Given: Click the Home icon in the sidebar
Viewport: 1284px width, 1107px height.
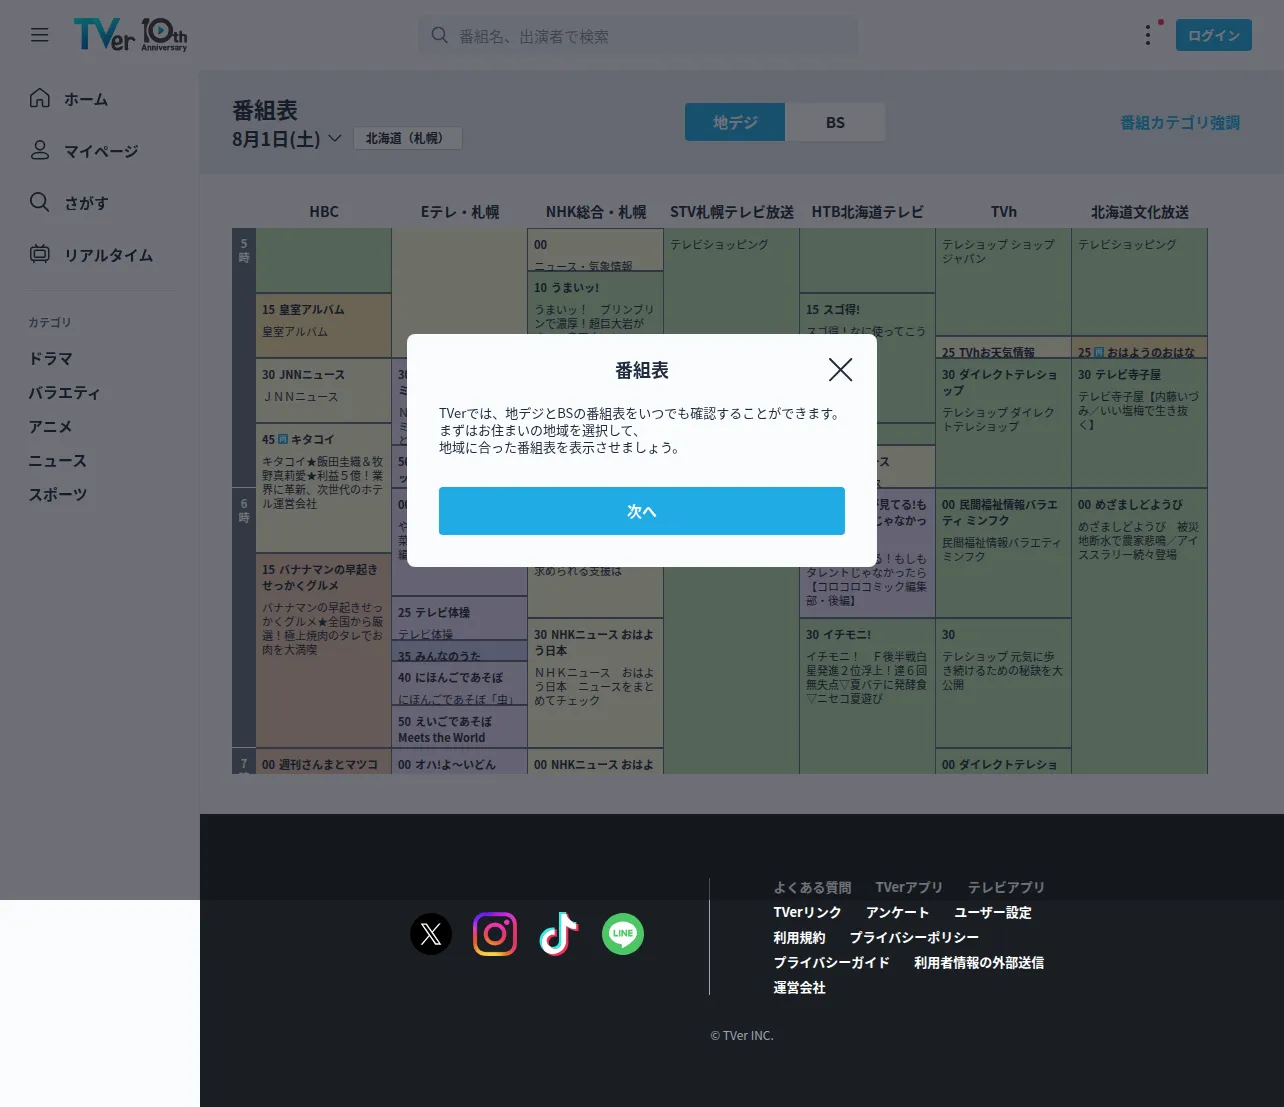Looking at the screenshot, I should coord(39,98).
